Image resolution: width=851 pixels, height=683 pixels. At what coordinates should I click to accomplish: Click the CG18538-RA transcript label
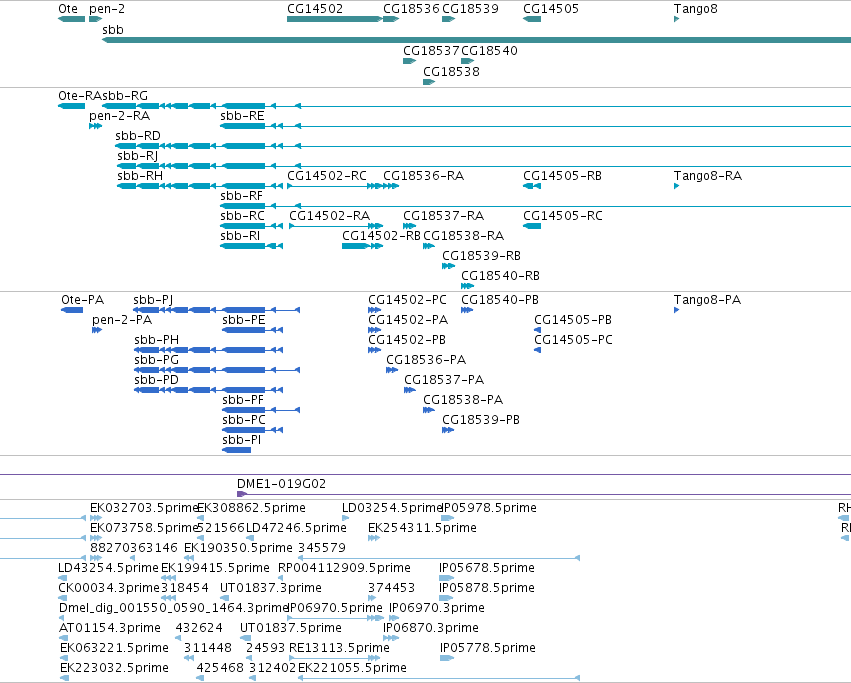pyautogui.click(x=463, y=236)
